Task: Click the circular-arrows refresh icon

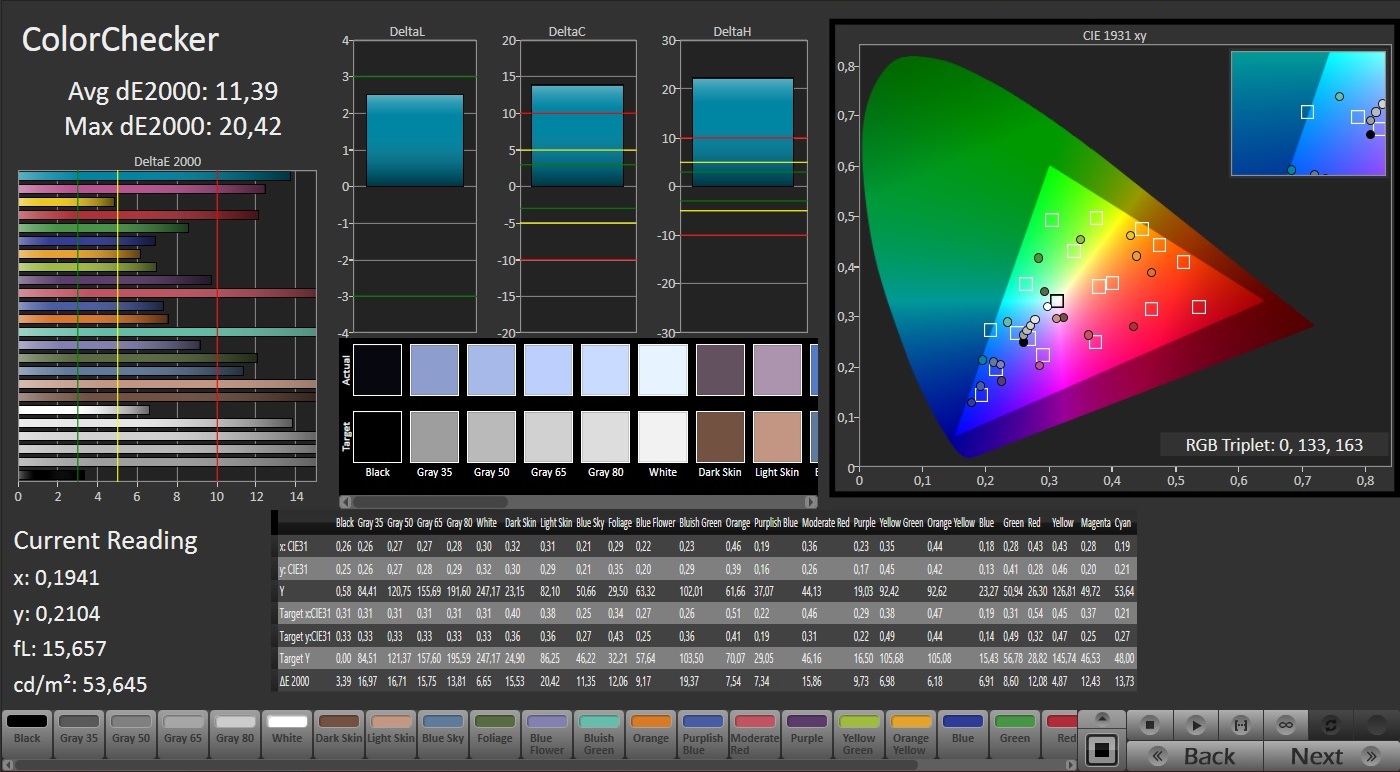Action: pos(1331,725)
